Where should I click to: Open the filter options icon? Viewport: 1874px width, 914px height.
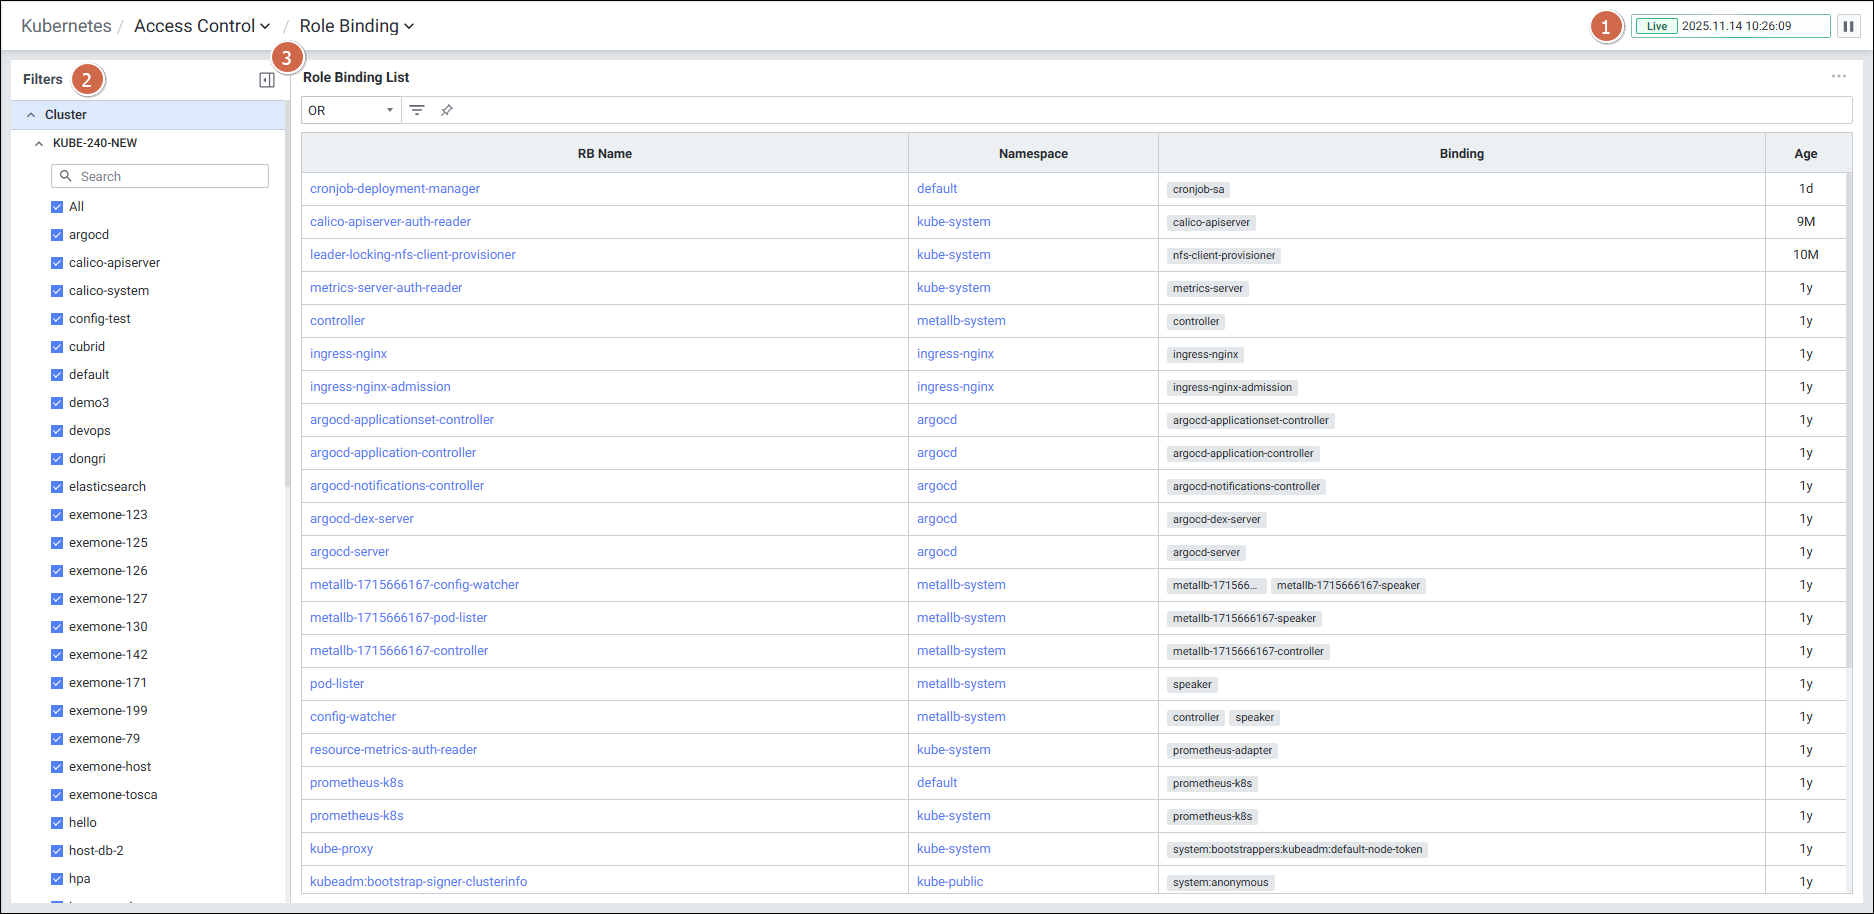417,110
